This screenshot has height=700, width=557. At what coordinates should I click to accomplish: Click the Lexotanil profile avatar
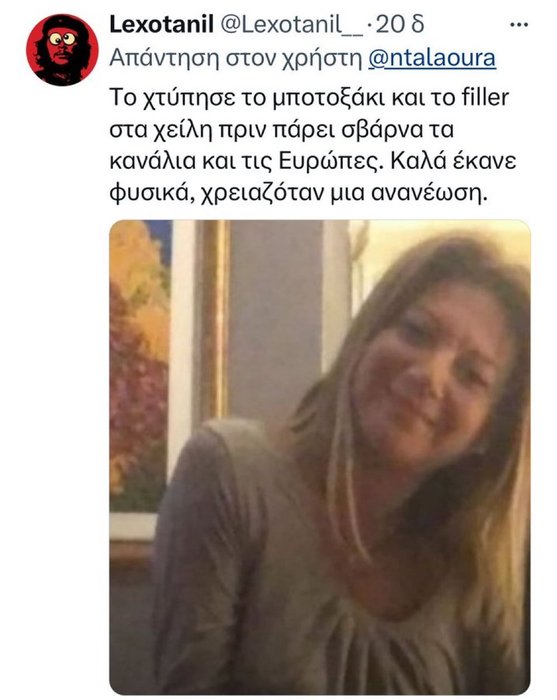62,50
